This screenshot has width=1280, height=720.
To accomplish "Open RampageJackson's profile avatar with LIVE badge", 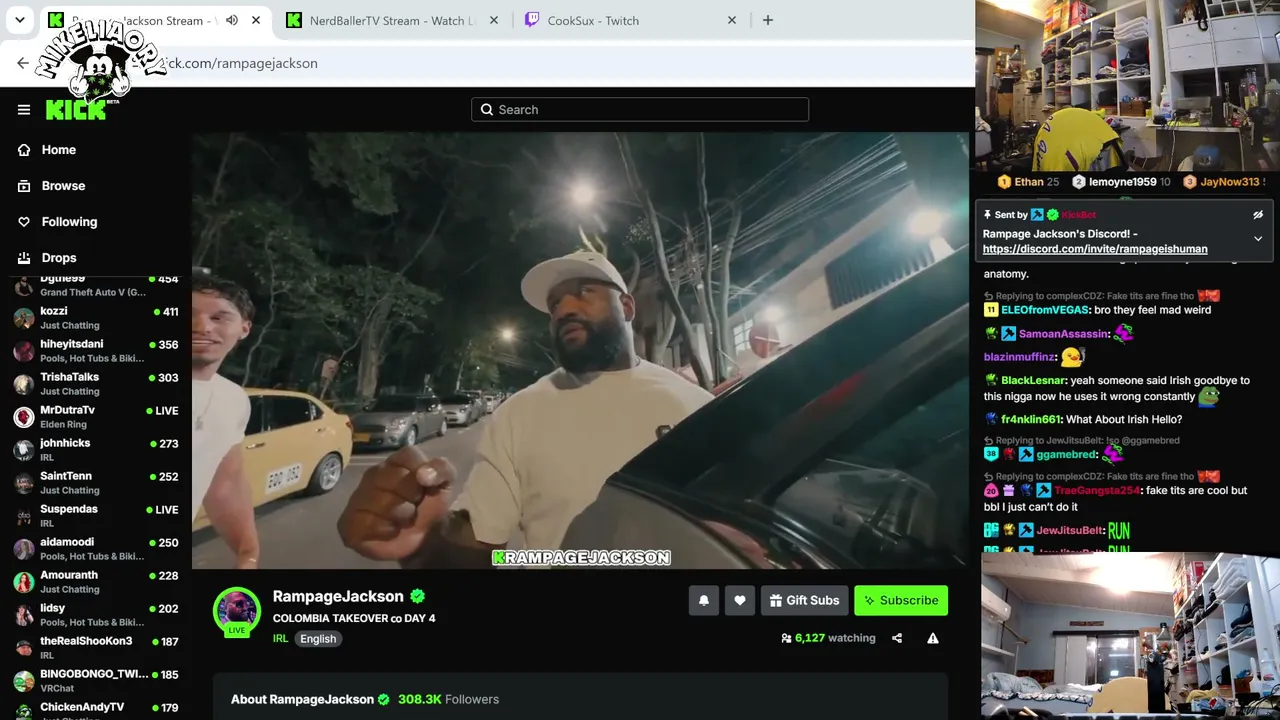I will (237, 612).
